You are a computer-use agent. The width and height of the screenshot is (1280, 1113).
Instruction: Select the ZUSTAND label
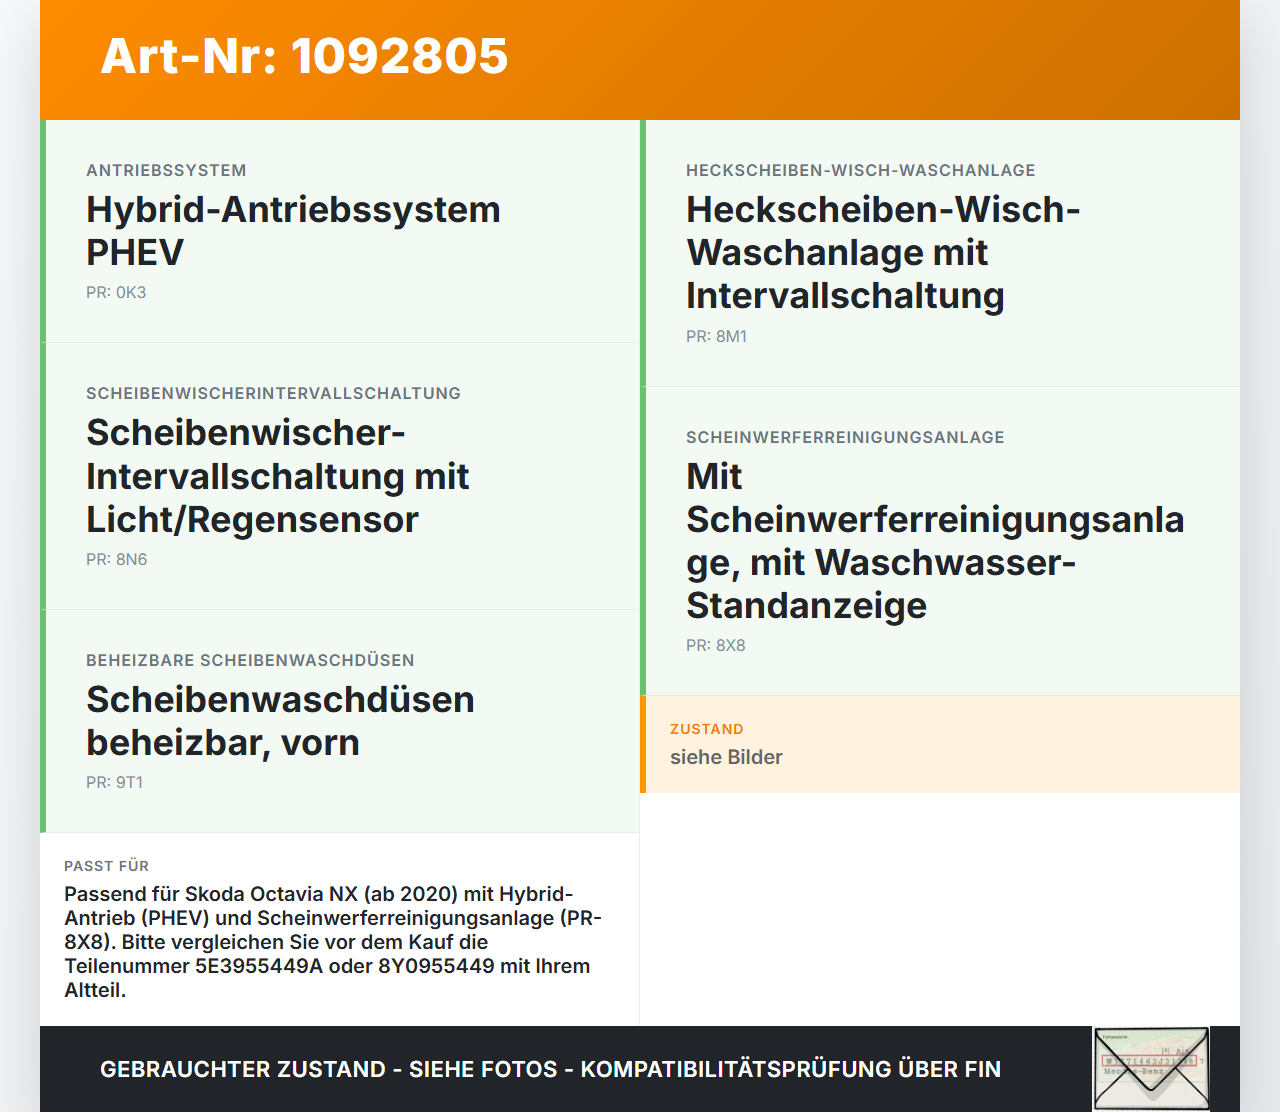pyautogui.click(x=707, y=730)
